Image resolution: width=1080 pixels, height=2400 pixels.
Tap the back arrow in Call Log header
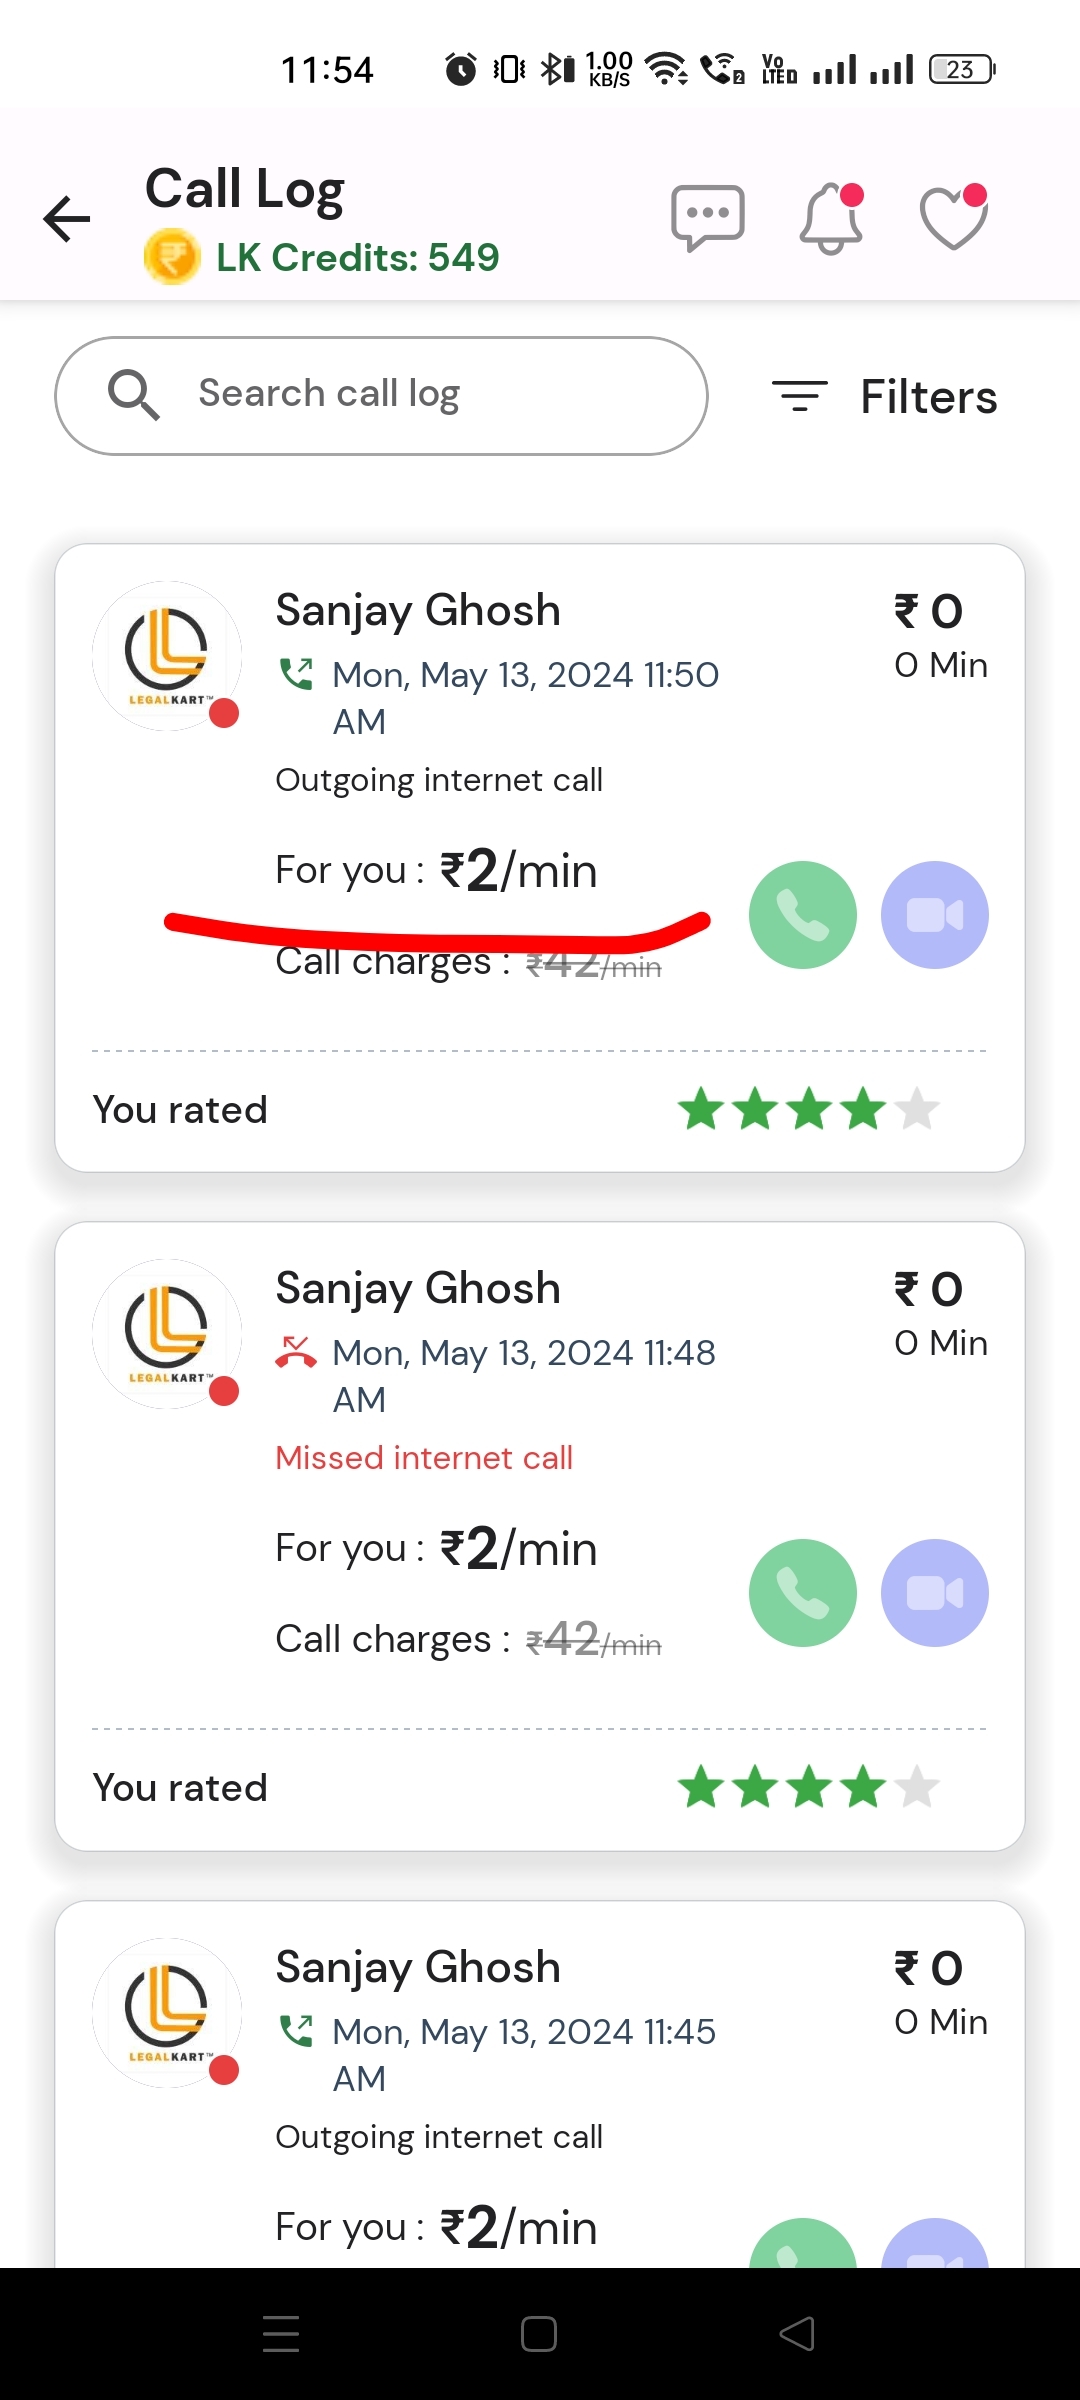coord(67,219)
